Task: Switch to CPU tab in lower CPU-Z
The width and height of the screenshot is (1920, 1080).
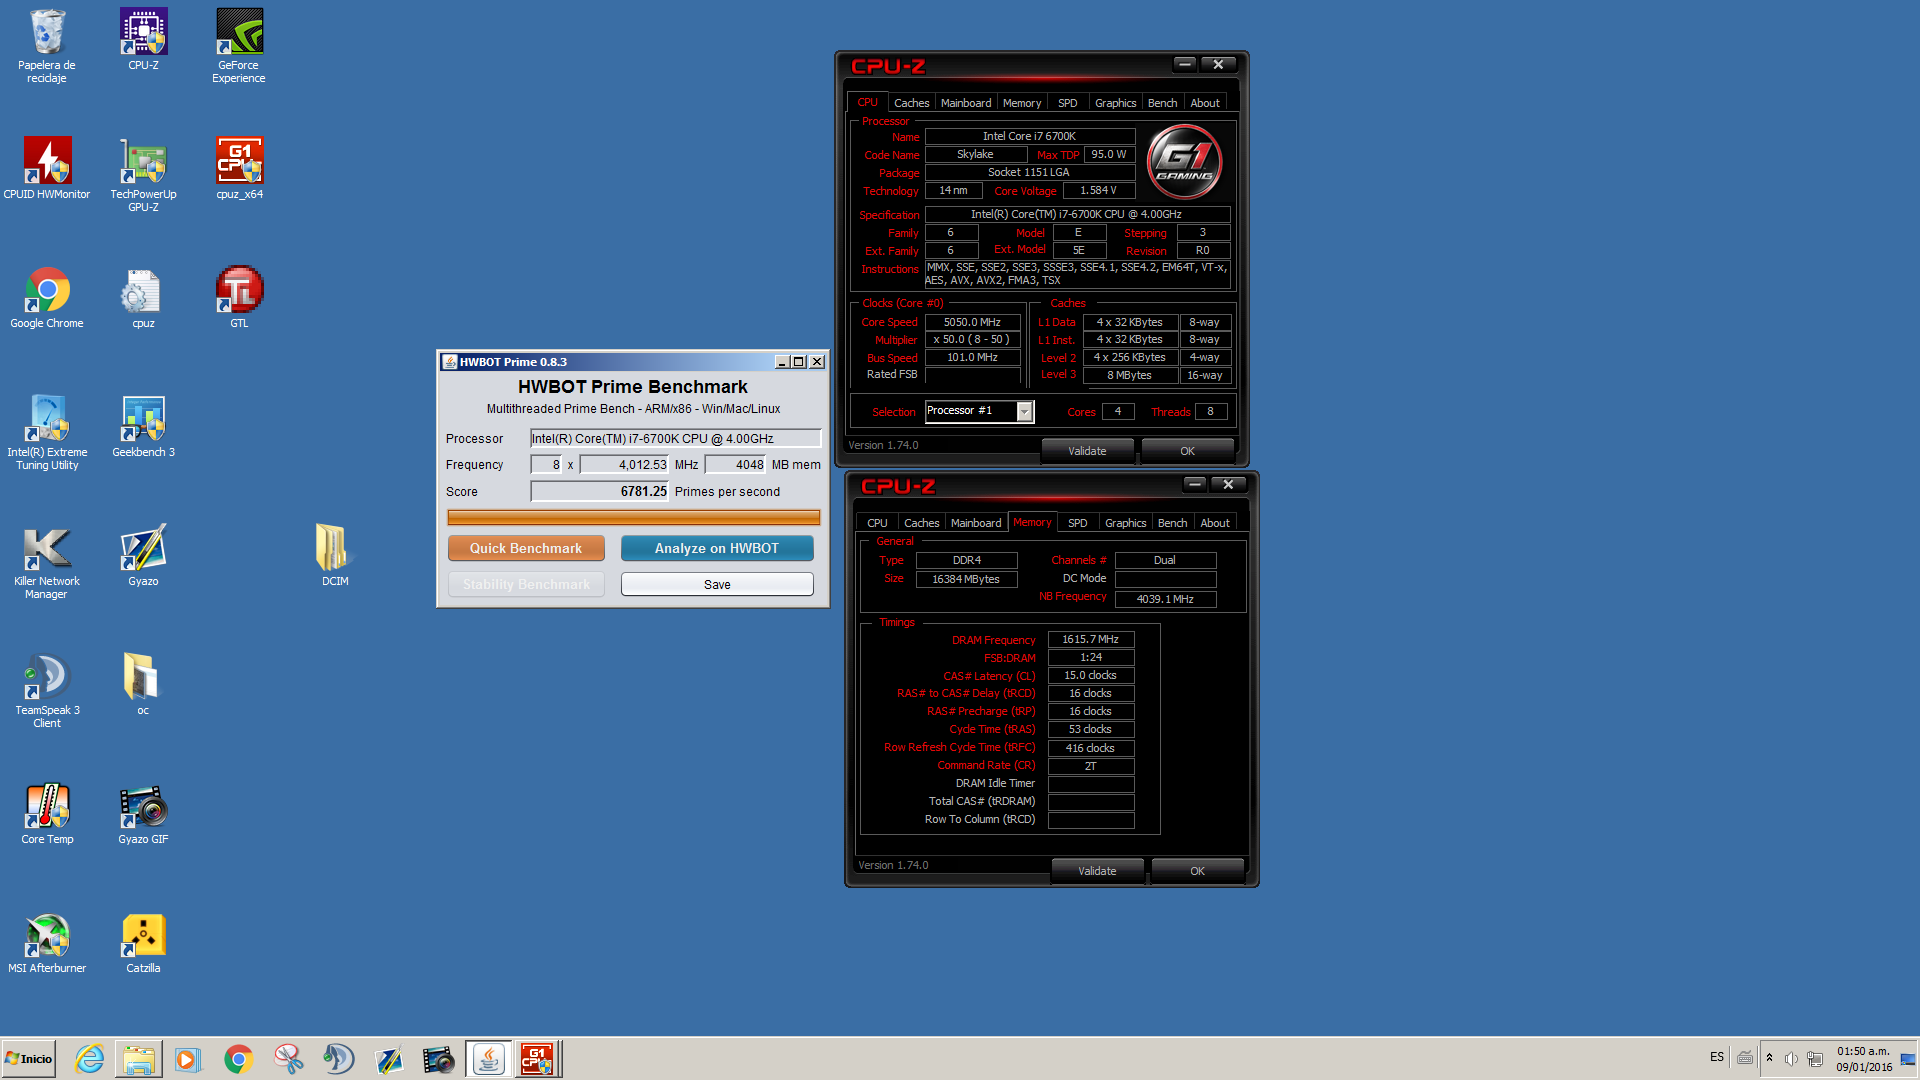Action: click(x=877, y=523)
